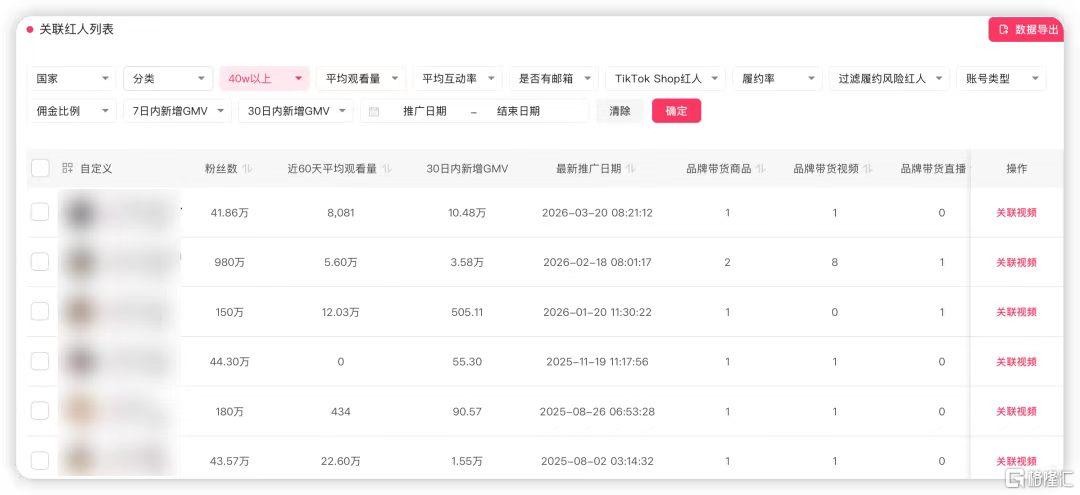1080x495 pixels.
Task: Open the 佣金比例 dropdown
Action: point(72,111)
